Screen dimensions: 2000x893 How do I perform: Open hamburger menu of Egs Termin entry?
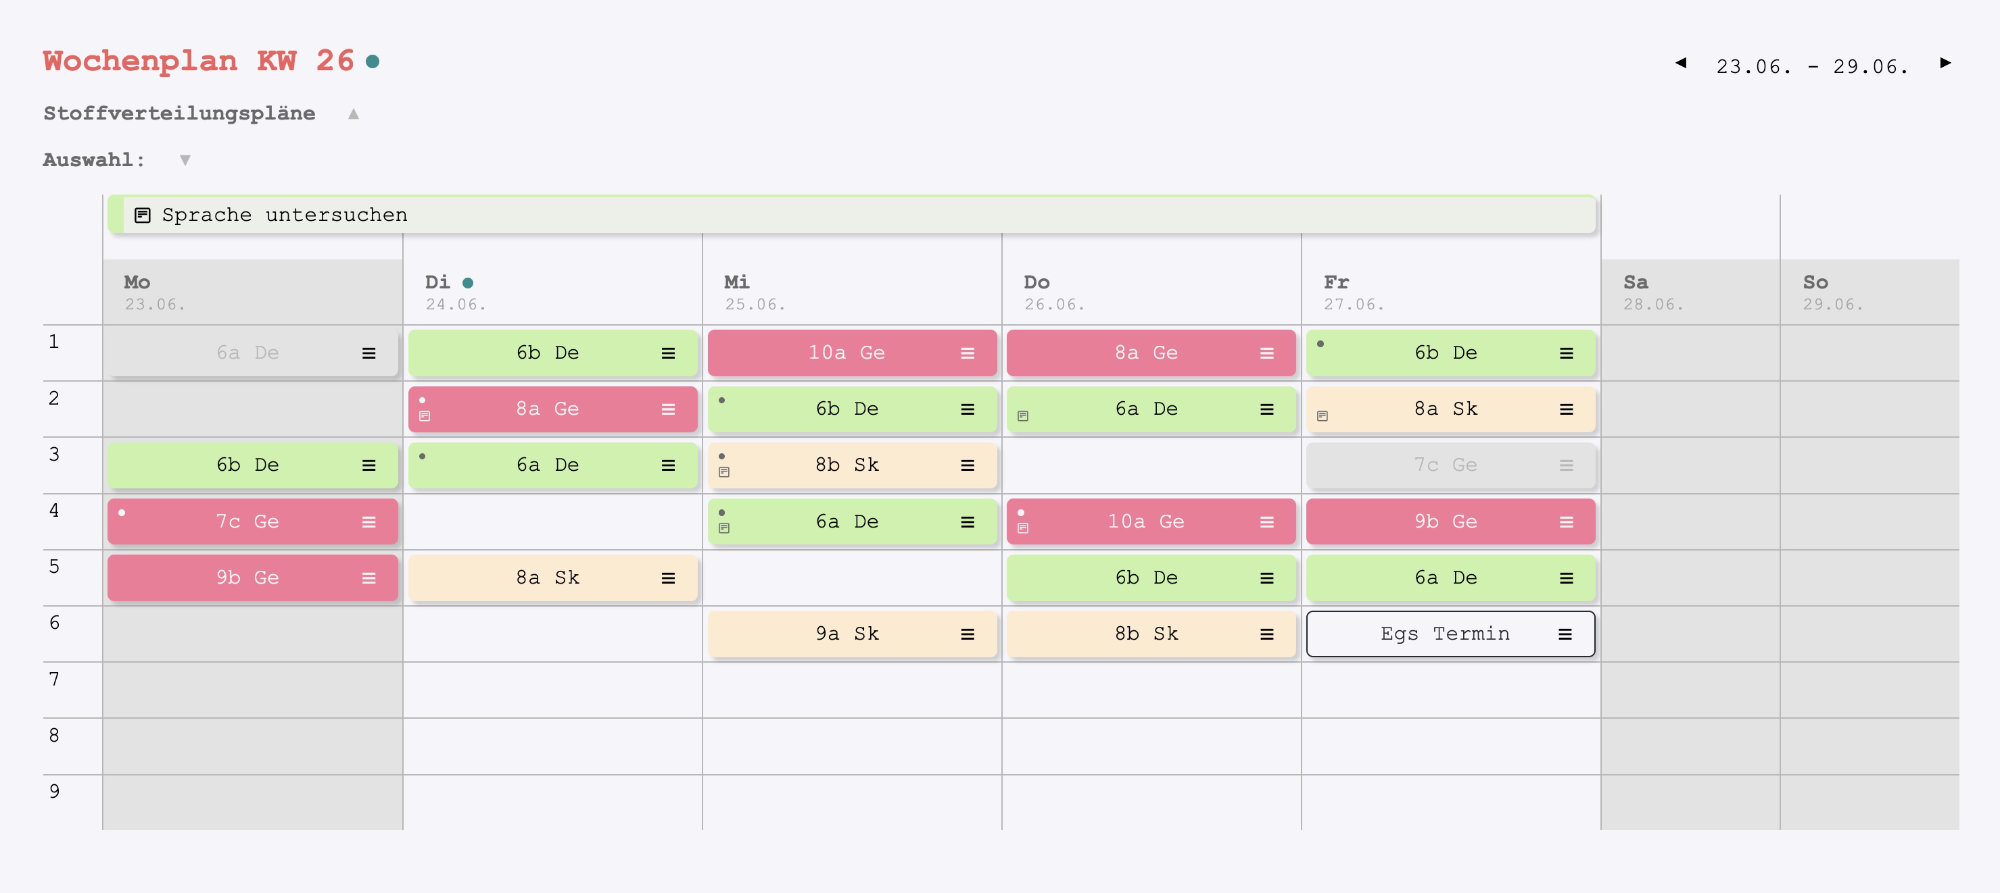(x=1565, y=634)
